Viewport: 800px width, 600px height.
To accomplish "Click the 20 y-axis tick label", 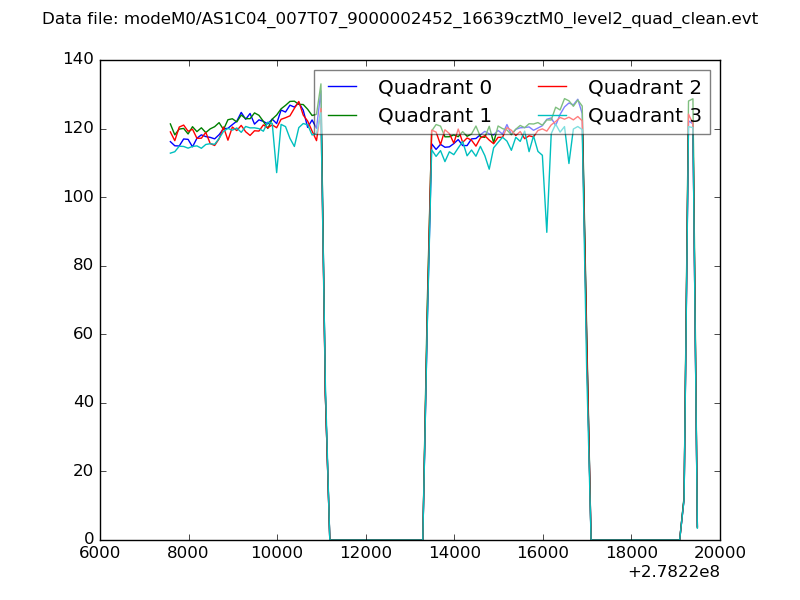I will (83, 471).
